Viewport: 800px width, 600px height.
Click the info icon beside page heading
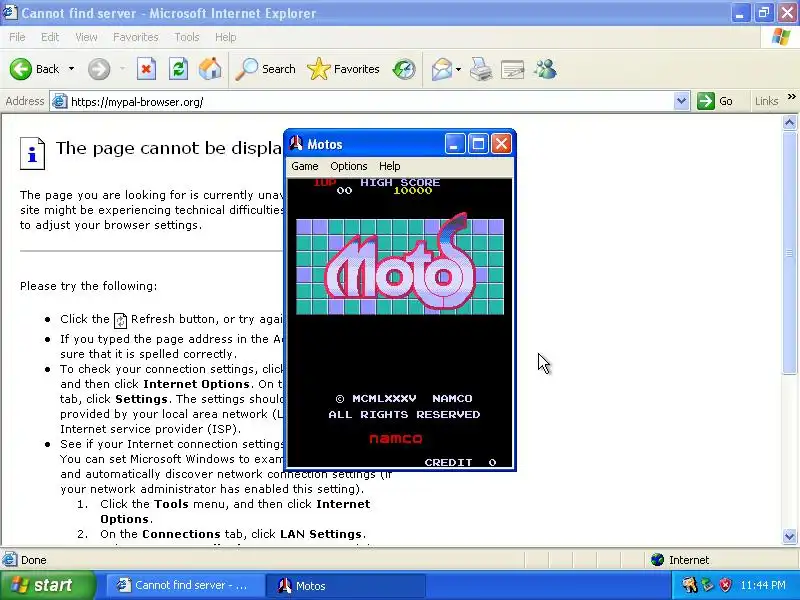(32, 153)
